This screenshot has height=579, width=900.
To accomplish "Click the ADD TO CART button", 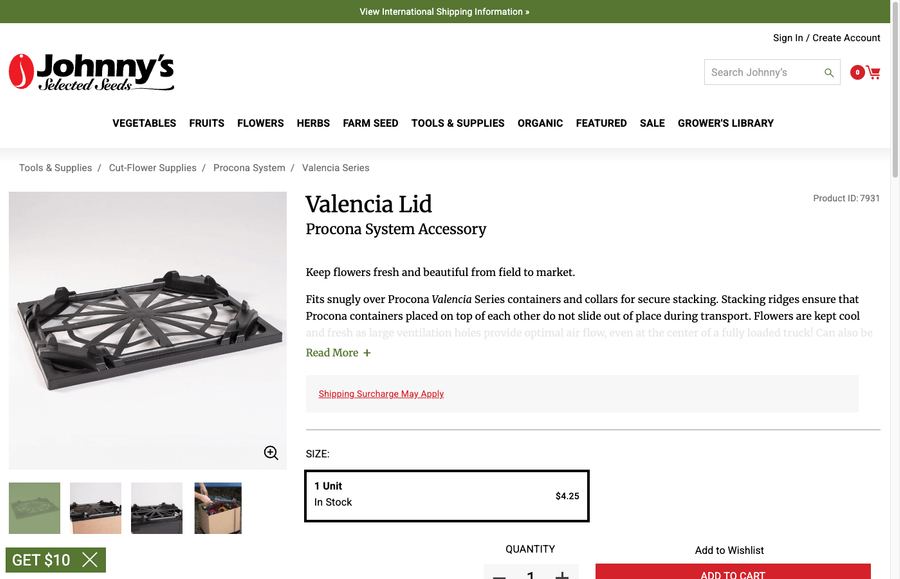I will (733, 574).
